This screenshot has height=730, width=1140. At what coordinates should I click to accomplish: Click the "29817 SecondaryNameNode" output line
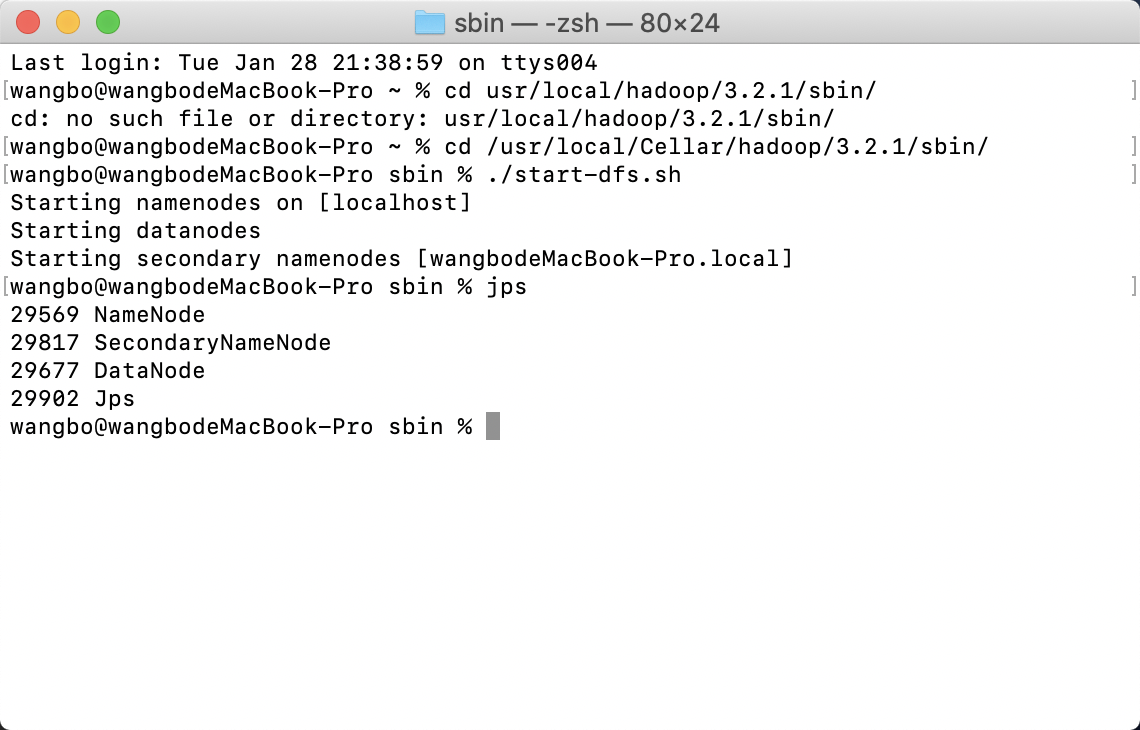tap(170, 342)
